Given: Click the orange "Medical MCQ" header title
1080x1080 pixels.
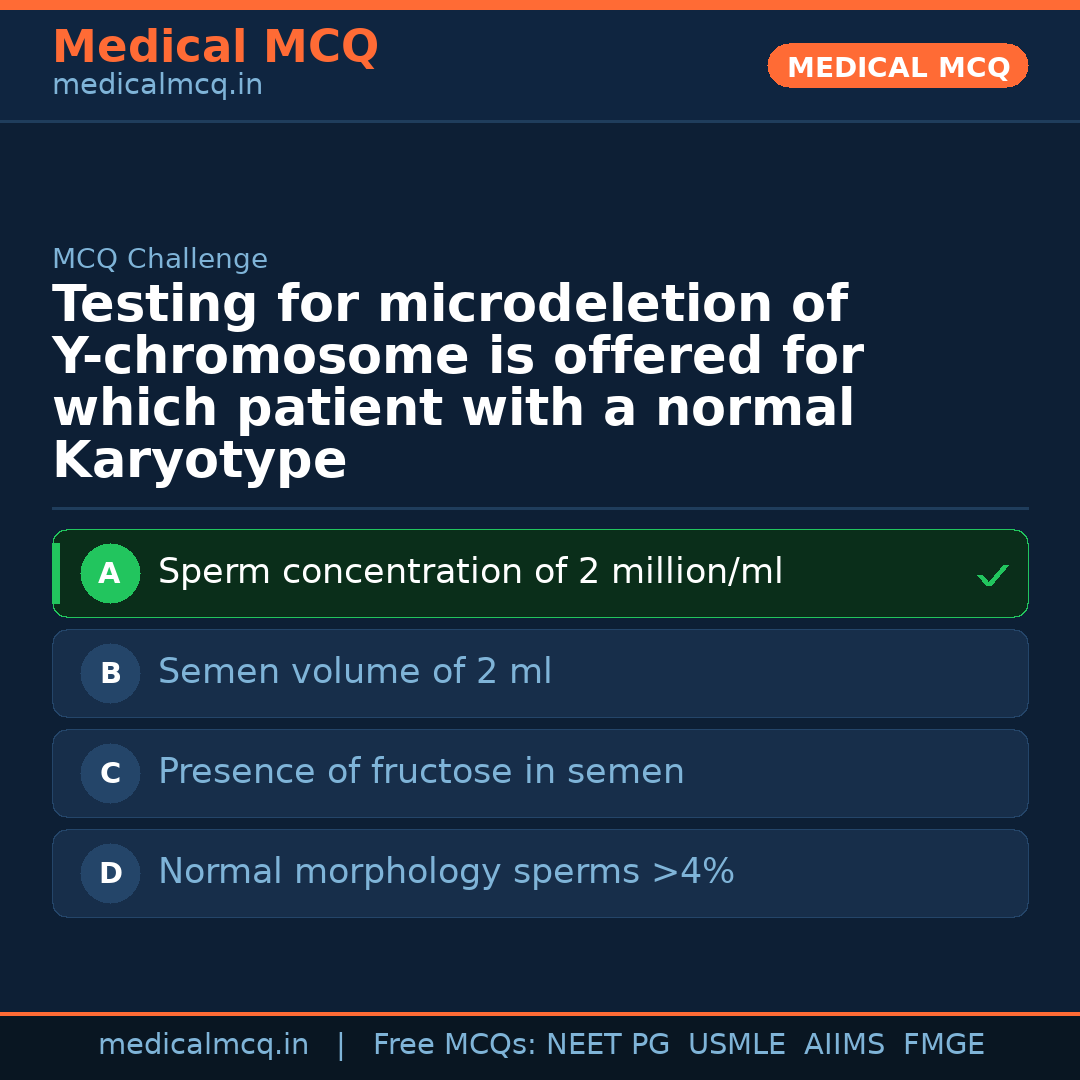Looking at the screenshot, I should pos(215,47).
